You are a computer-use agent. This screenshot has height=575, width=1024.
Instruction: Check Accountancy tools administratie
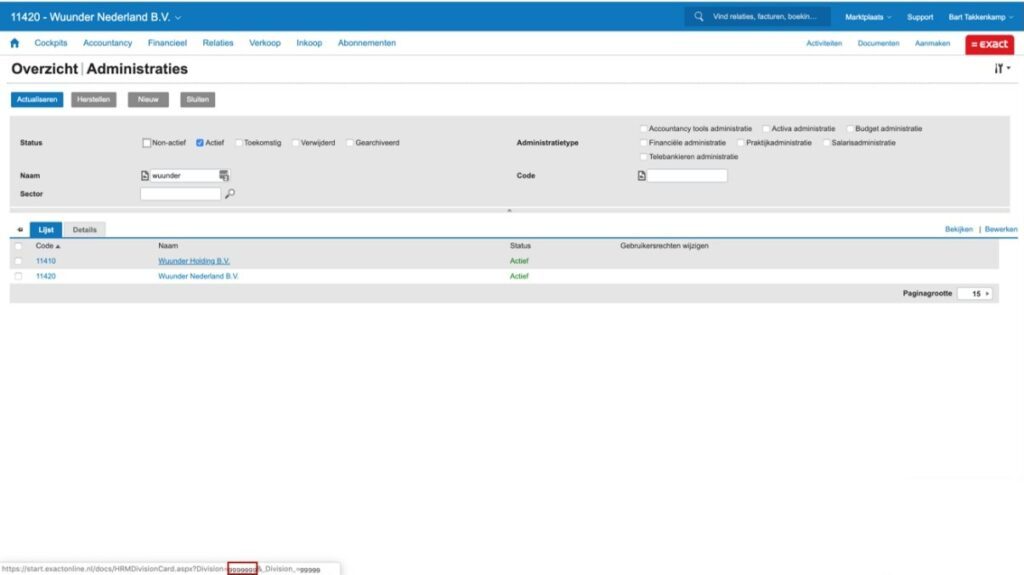pos(644,129)
